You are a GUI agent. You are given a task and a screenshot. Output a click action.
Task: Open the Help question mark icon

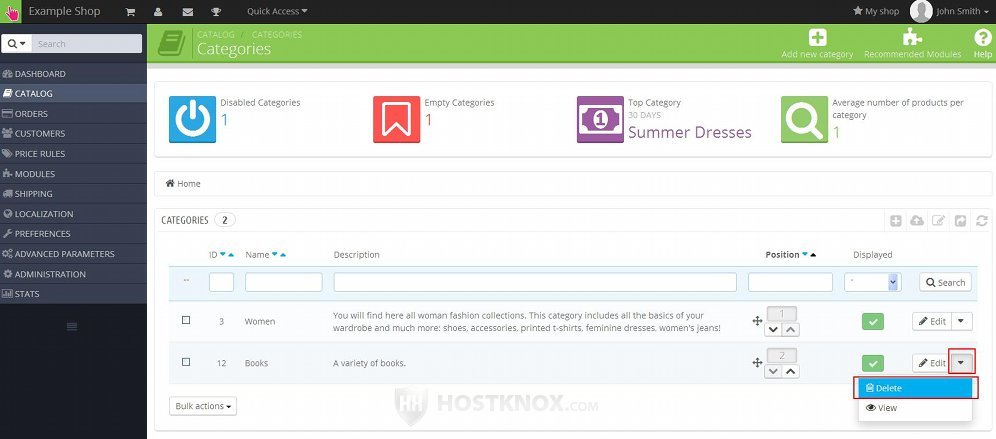pyautogui.click(x=983, y=37)
